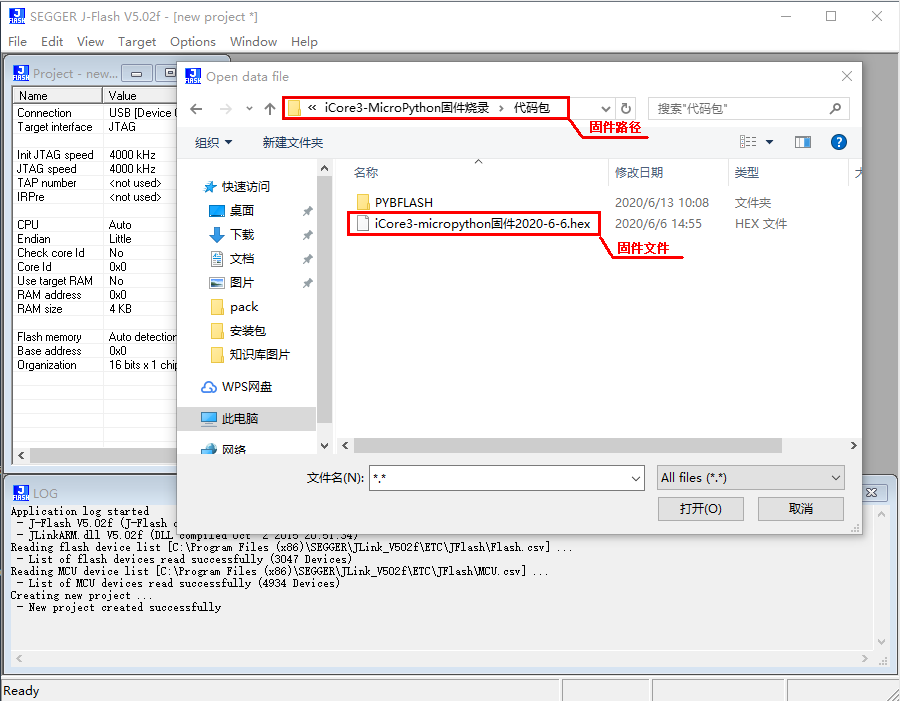Toggle the preview pane icon
This screenshot has width=900, height=701.
(x=802, y=142)
